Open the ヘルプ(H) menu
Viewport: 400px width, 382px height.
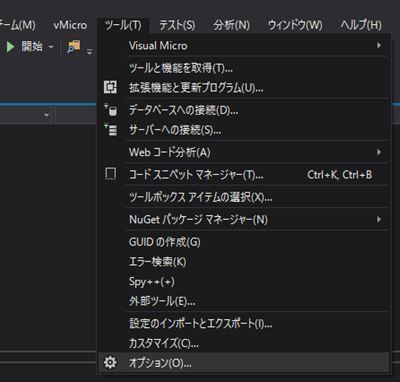pyautogui.click(x=361, y=25)
